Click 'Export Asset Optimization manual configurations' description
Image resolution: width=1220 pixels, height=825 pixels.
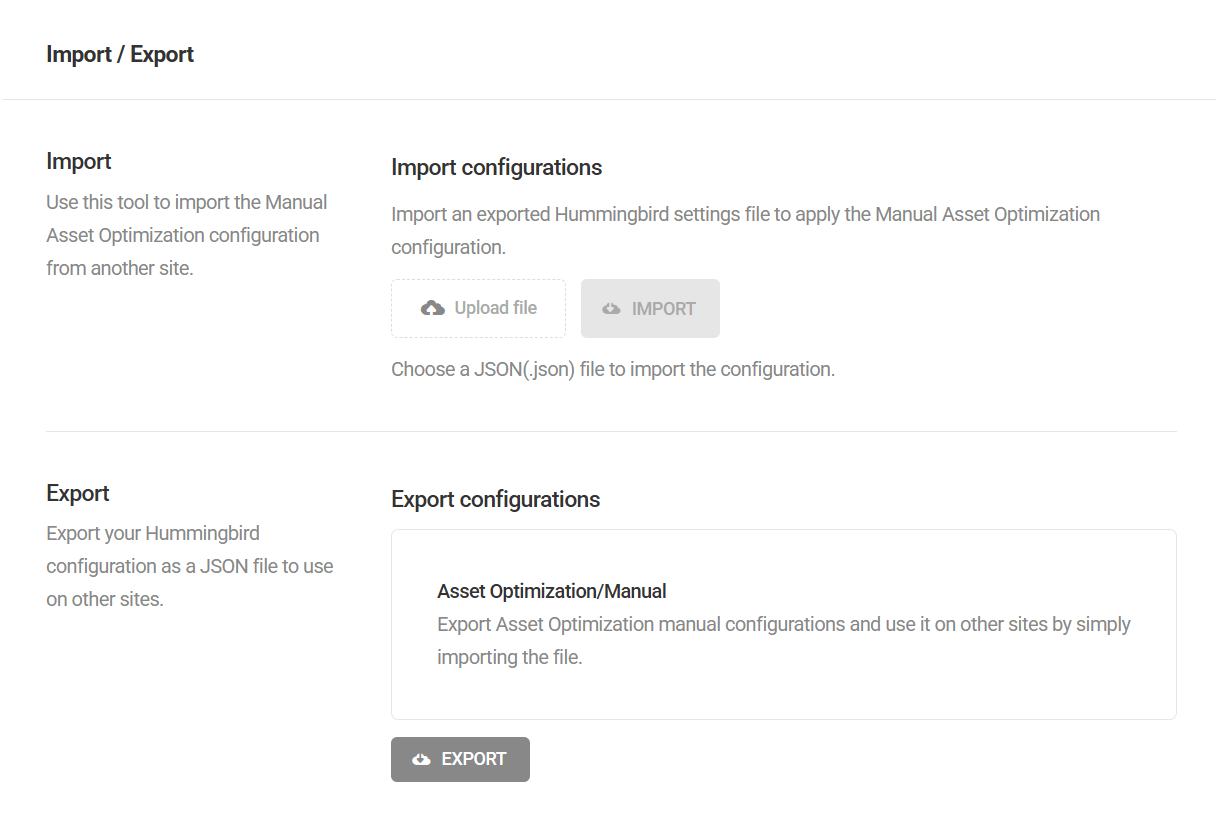[784, 641]
